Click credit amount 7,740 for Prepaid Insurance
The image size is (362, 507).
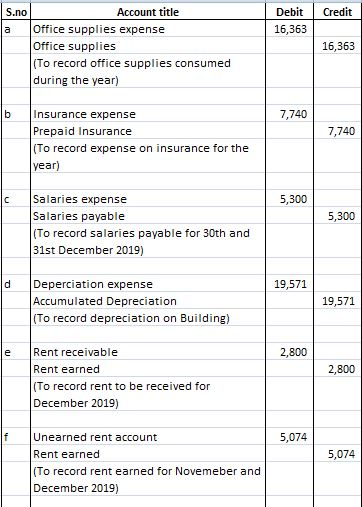337,131
